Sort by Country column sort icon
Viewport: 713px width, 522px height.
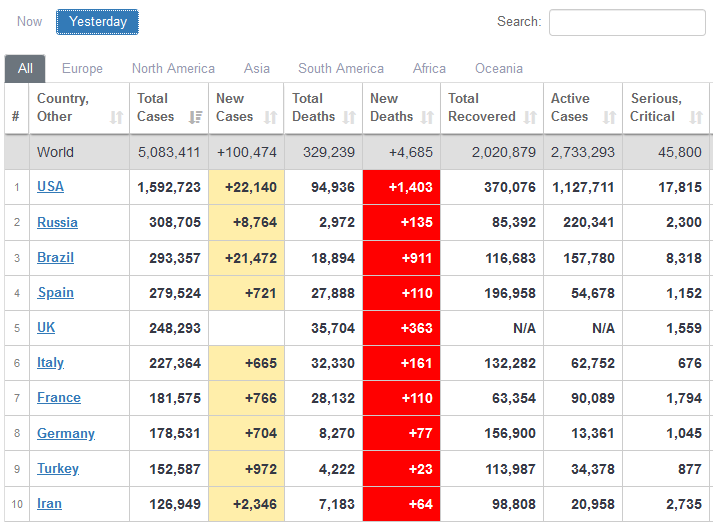116,117
